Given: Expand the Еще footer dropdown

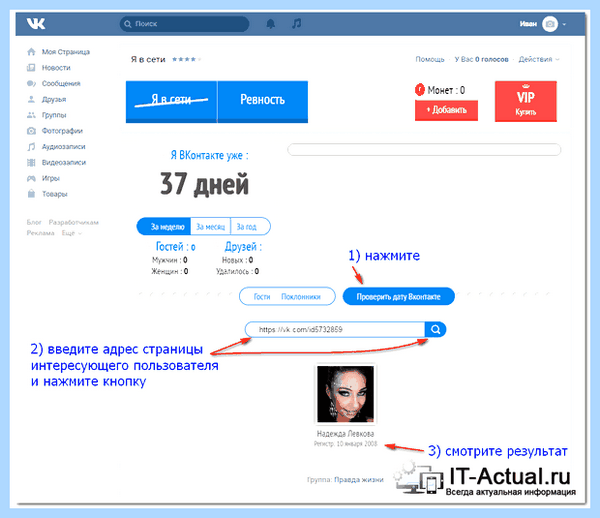Looking at the screenshot, I should pyautogui.click(x=72, y=233).
